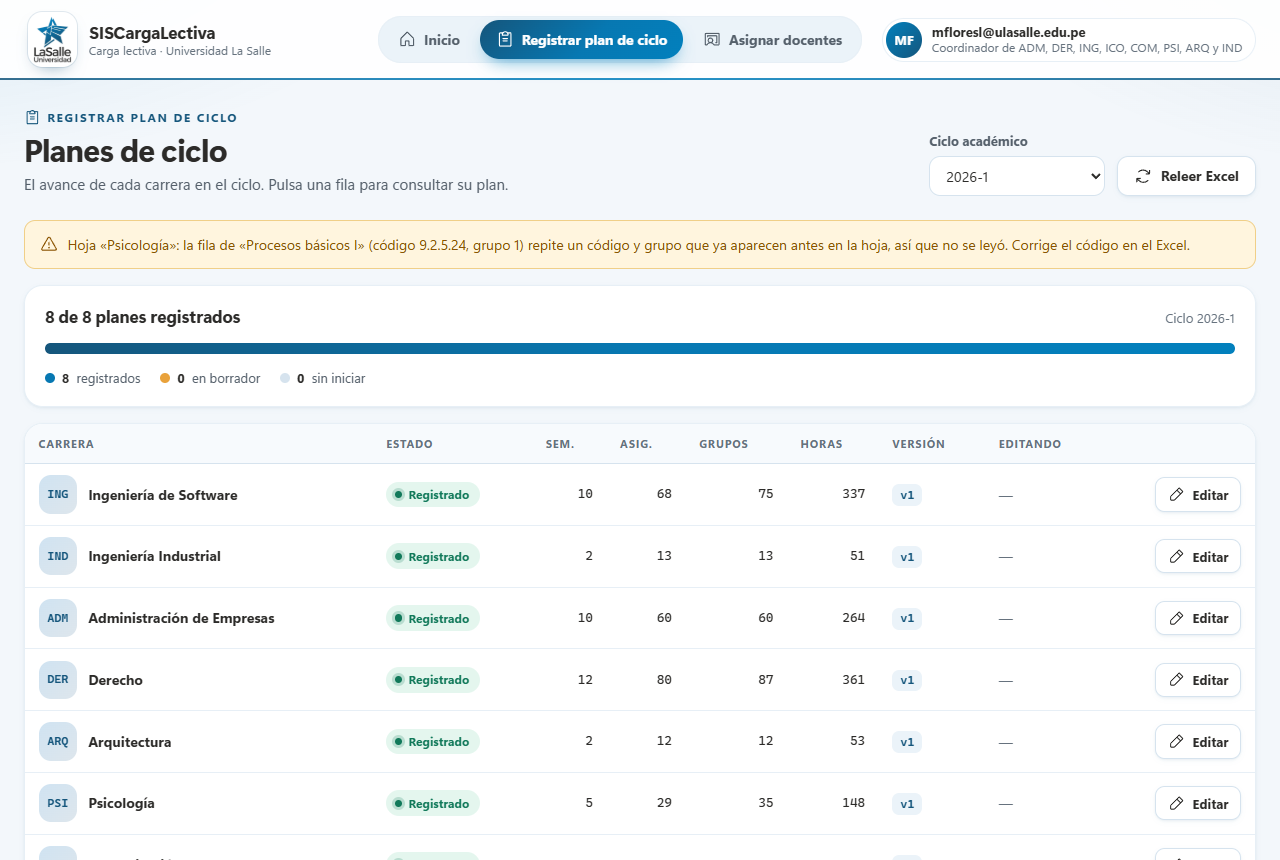Click the SISCargaLectiva app title
1280x860 pixels.
tap(152, 33)
